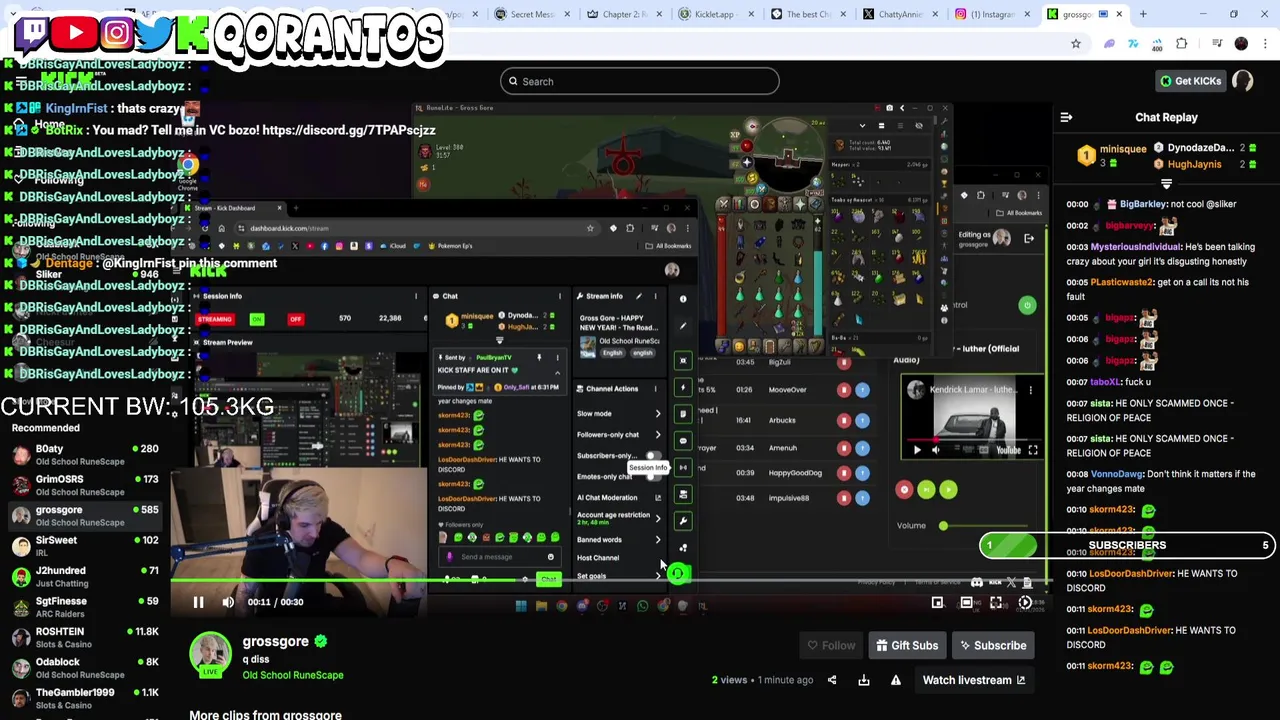1280x720 pixels.
Task: Mute the clip audio
Action: click(228, 602)
